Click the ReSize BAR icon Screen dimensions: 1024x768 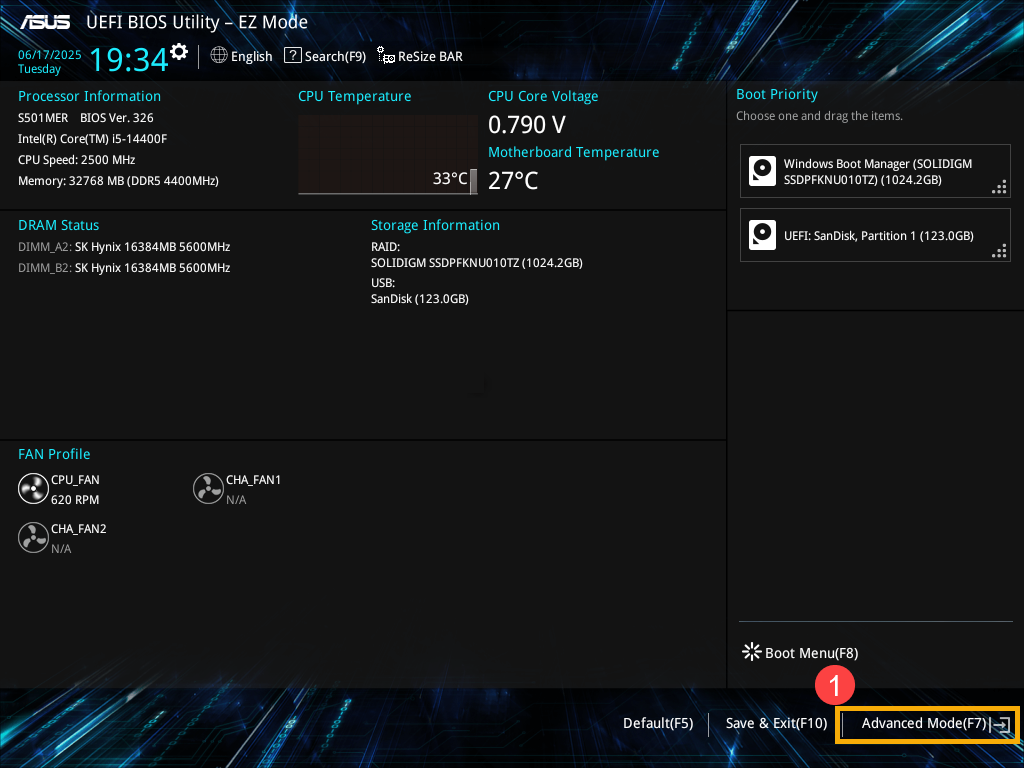pyautogui.click(x=386, y=56)
